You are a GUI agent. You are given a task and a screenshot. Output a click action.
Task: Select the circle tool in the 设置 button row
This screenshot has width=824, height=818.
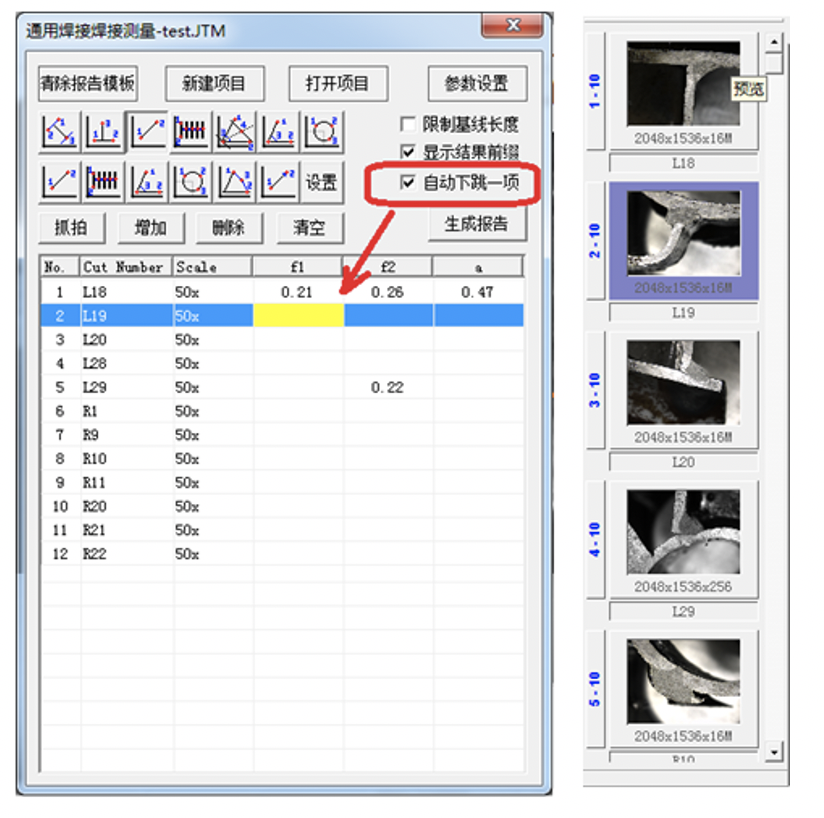191,182
